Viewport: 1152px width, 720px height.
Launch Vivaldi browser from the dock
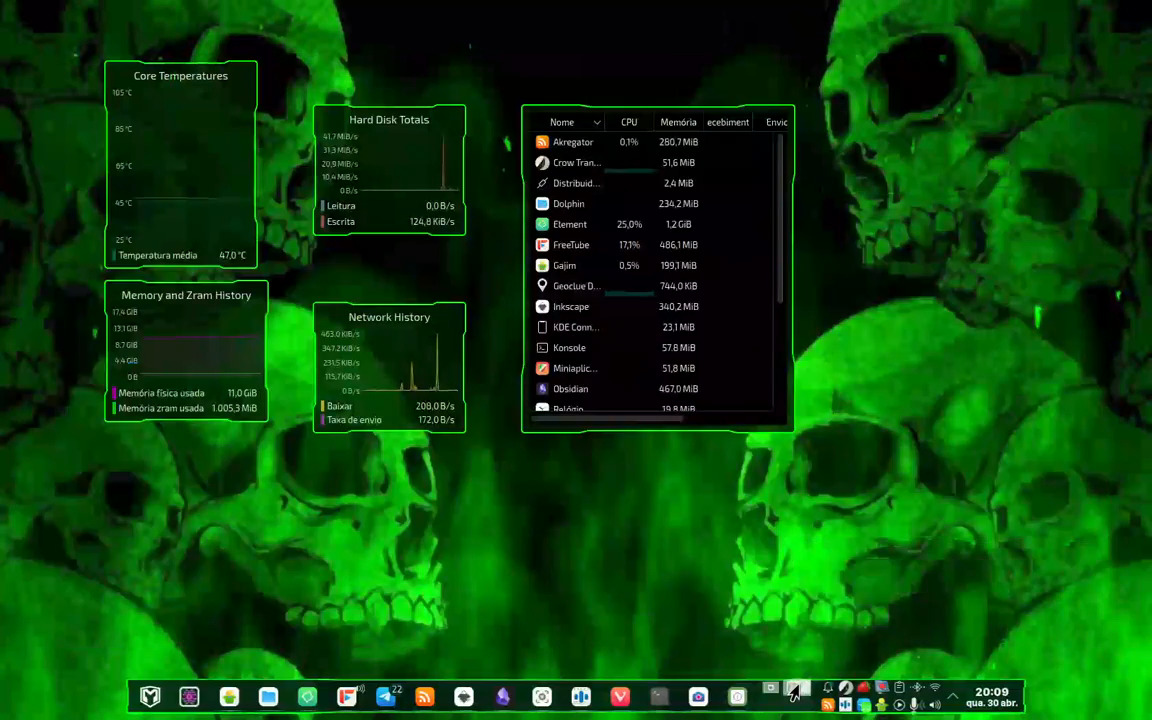[x=620, y=696]
